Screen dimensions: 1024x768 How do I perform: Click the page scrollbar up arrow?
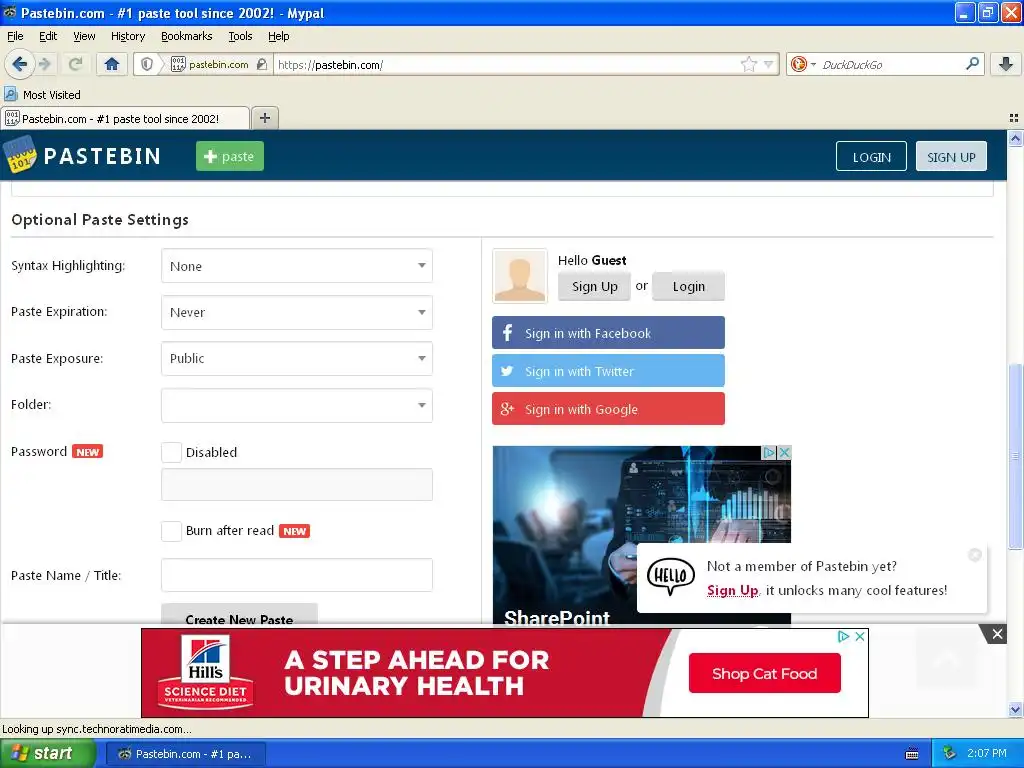(1015, 138)
